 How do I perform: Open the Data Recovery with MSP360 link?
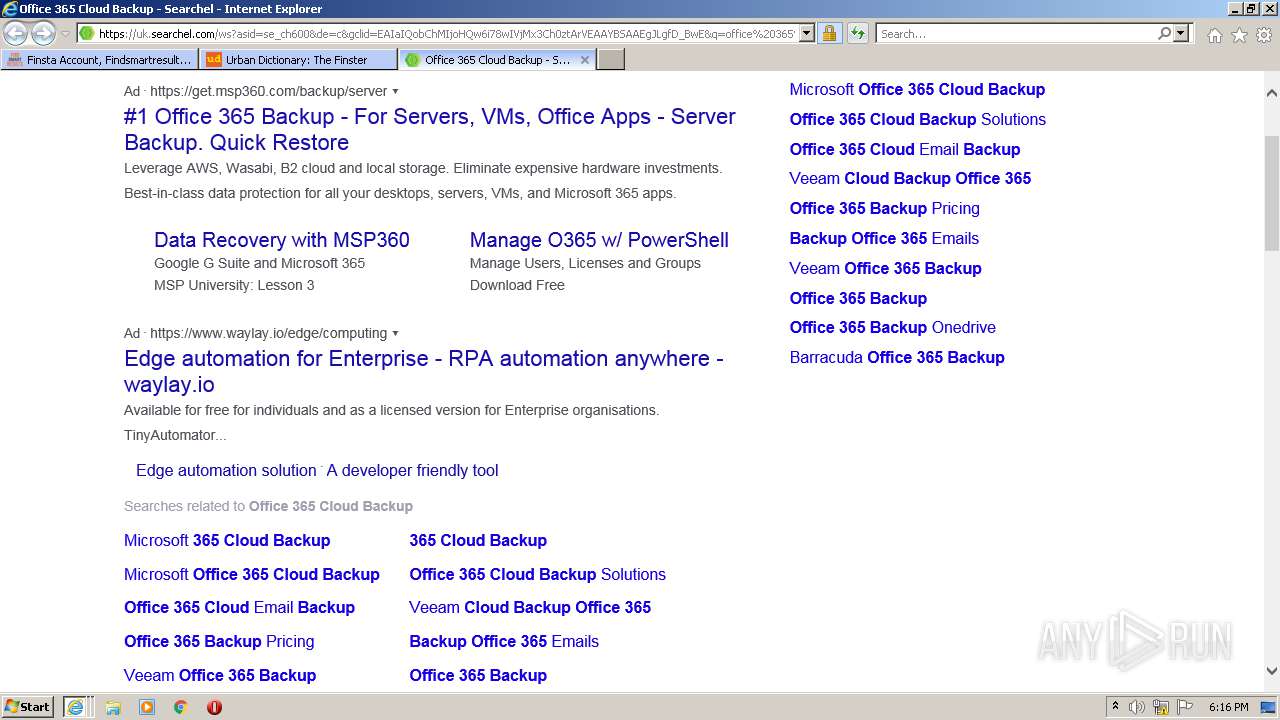click(282, 240)
